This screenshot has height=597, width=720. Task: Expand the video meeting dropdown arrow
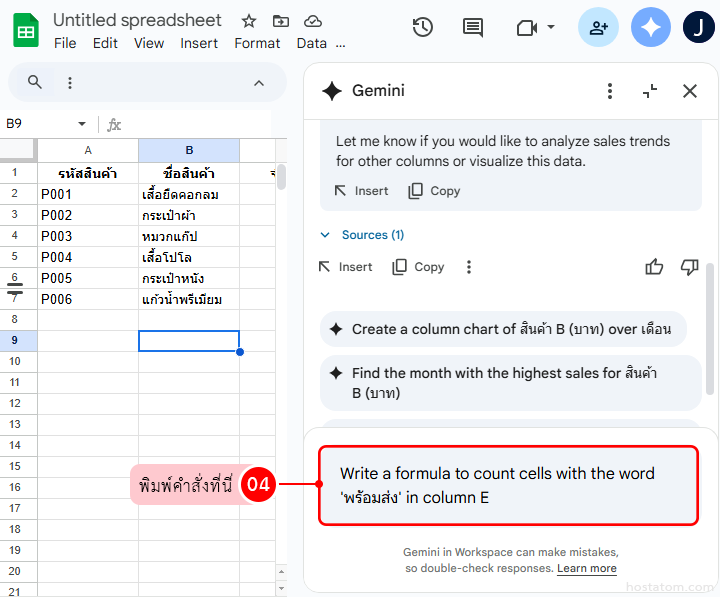point(551,27)
